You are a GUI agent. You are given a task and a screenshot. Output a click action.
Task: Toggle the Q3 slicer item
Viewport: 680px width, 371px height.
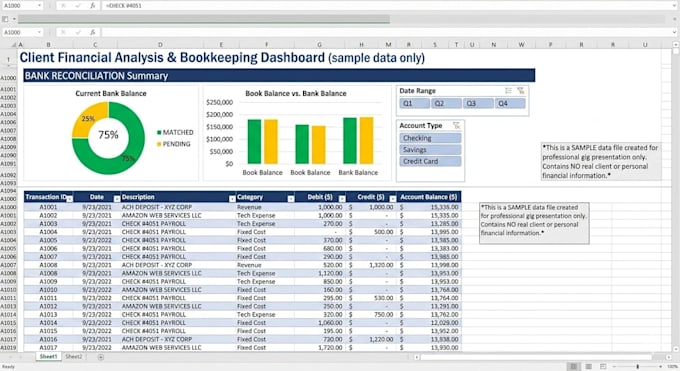(478, 103)
